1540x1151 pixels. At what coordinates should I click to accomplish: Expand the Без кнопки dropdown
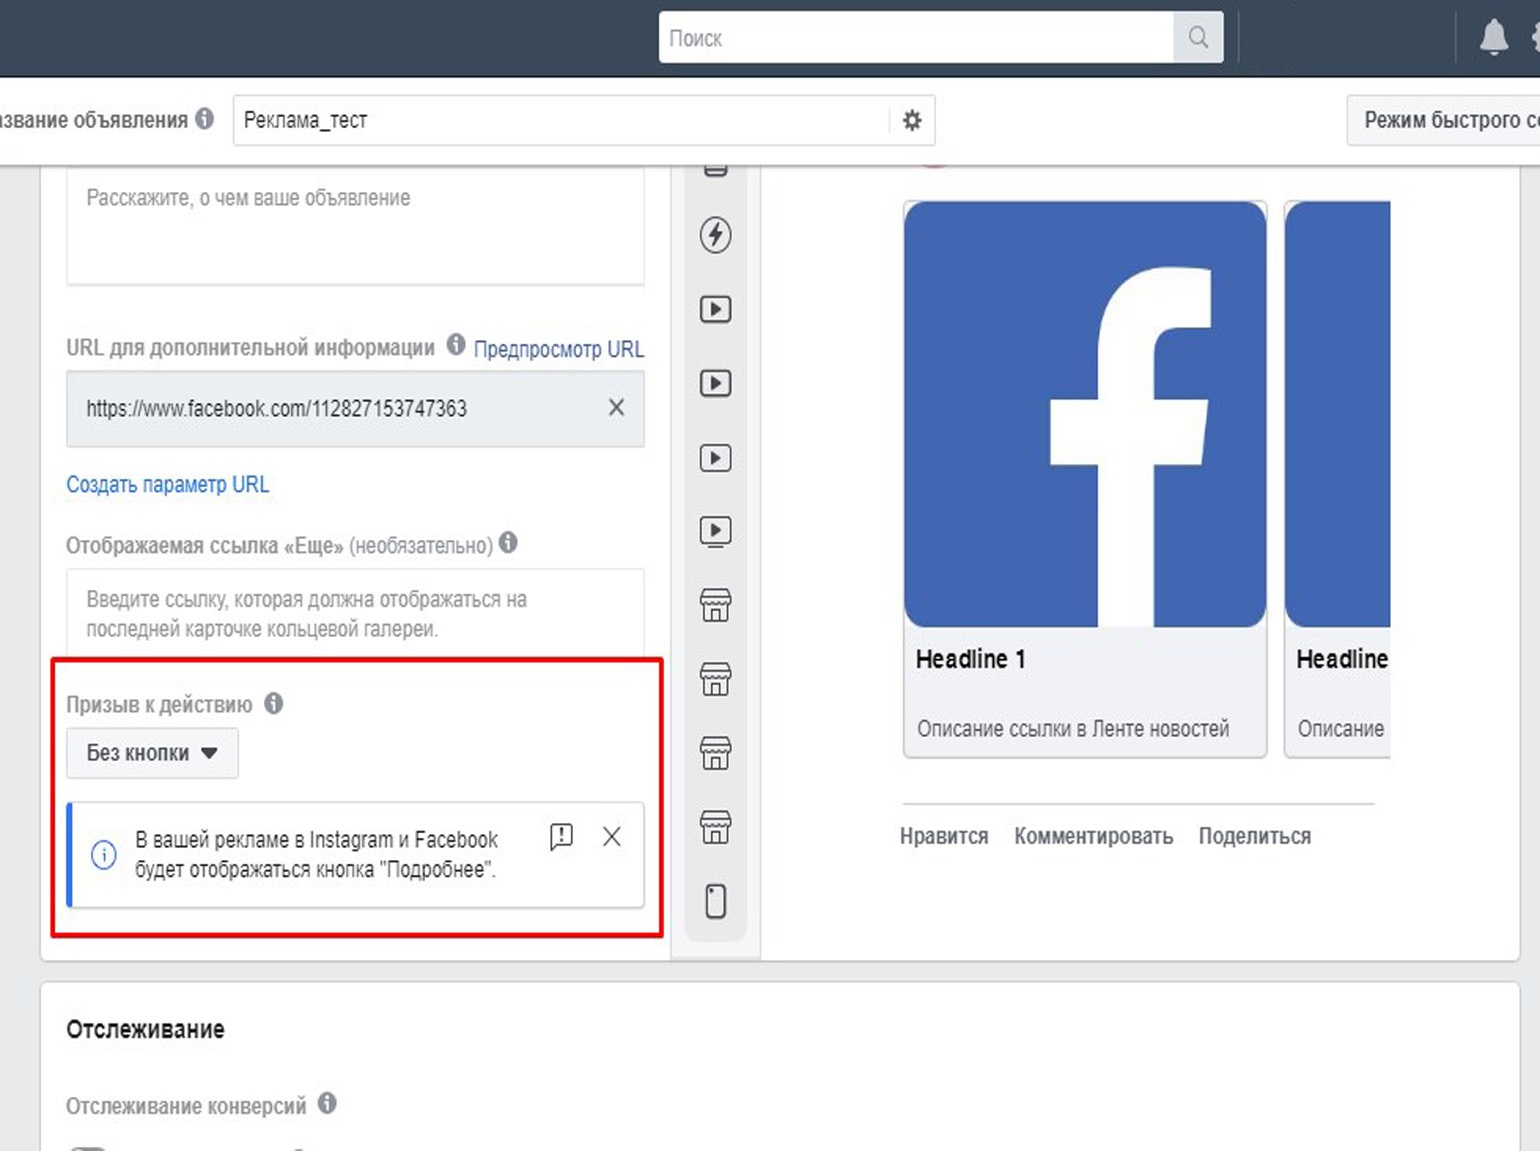(x=152, y=753)
